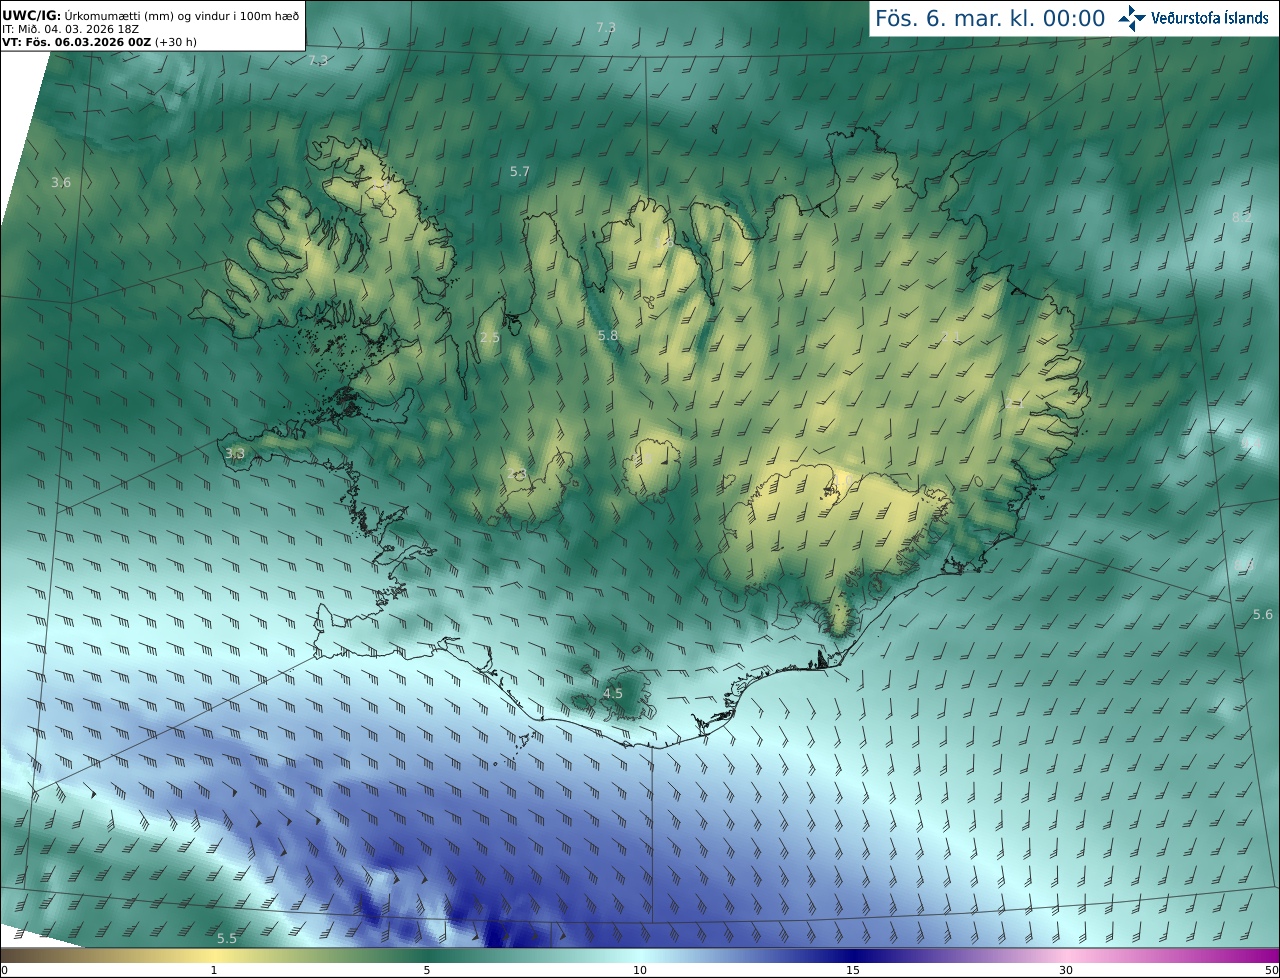Click the '0' tick on the color scale
The height and width of the screenshot is (978, 1280).
click(x=3, y=970)
